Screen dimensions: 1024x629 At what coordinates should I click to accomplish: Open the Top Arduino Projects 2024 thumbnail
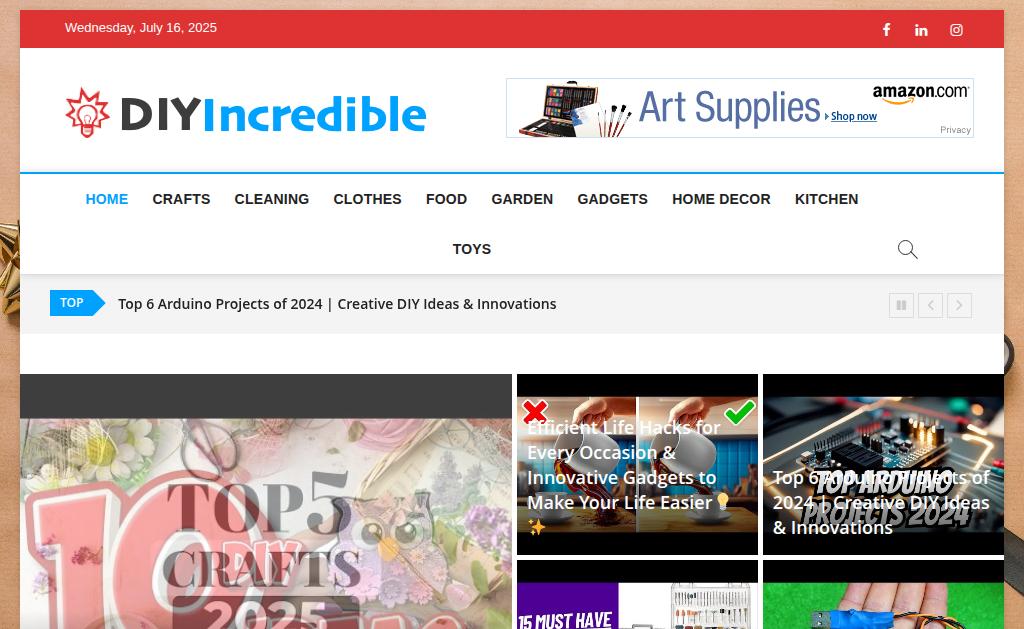point(883,464)
